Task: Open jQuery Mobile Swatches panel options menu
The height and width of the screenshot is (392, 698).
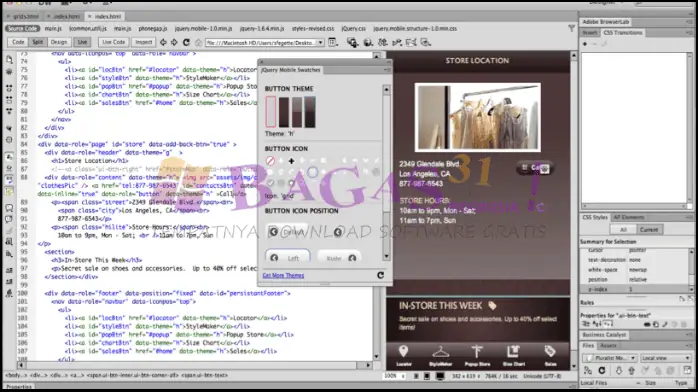Action: pyautogui.click(x=387, y=70)
